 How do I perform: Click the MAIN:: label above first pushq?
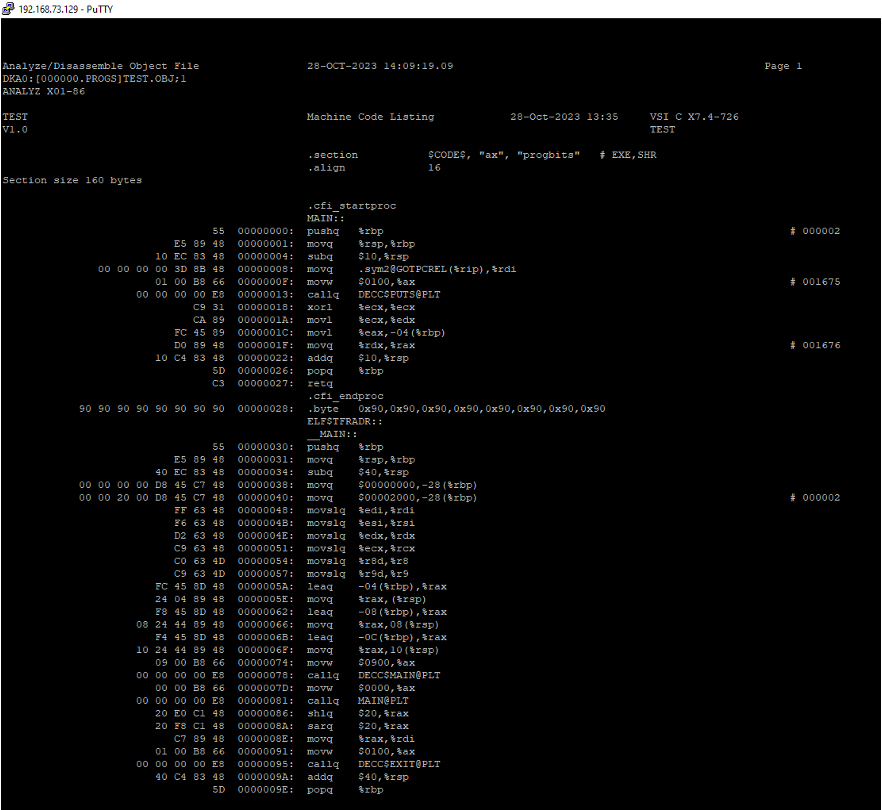325,218
